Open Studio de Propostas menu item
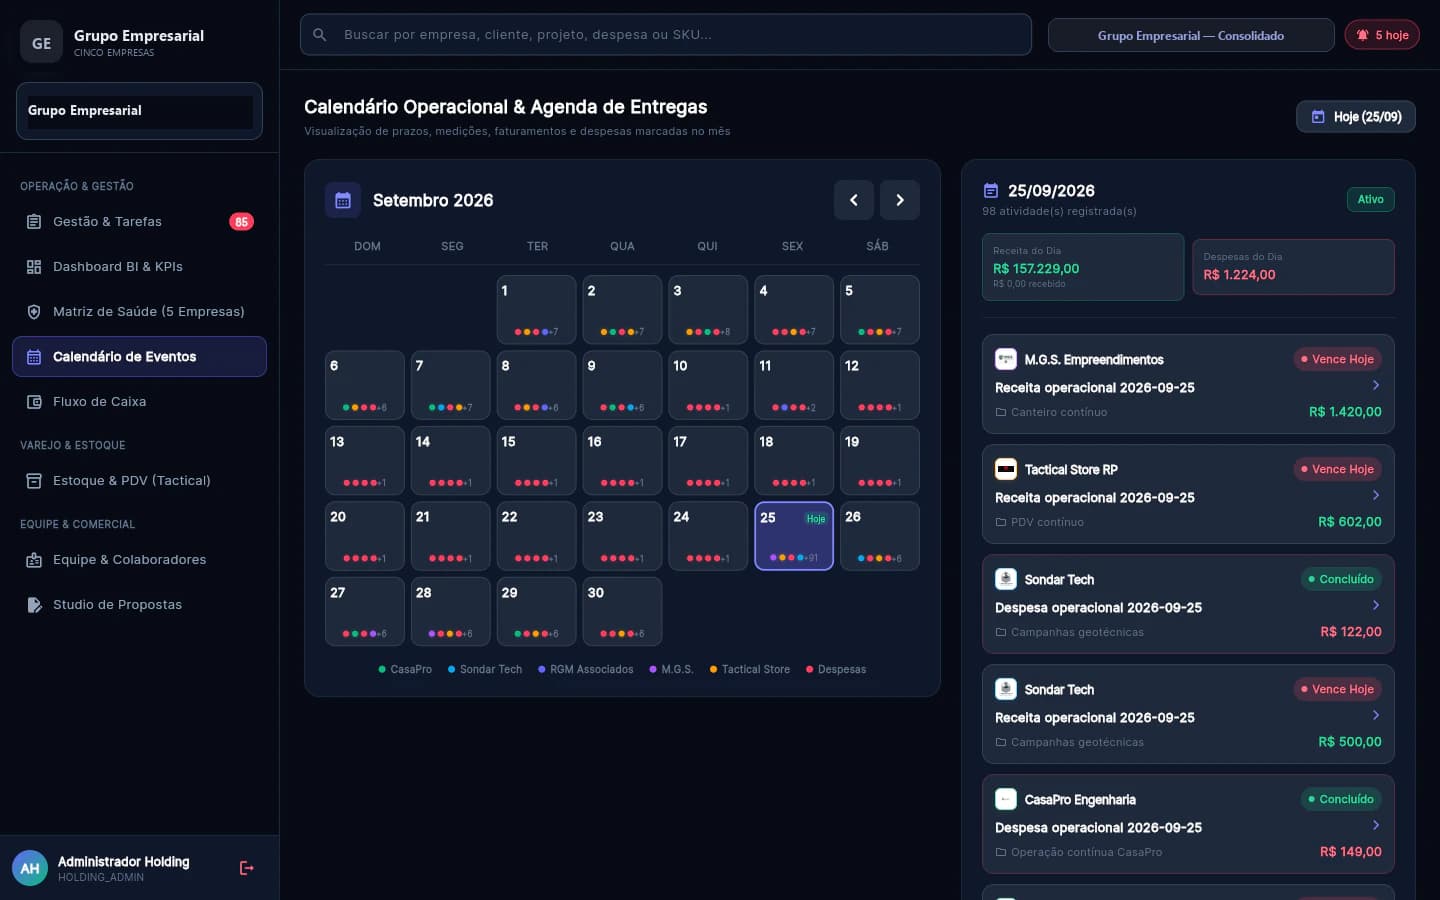 point(139,605)
